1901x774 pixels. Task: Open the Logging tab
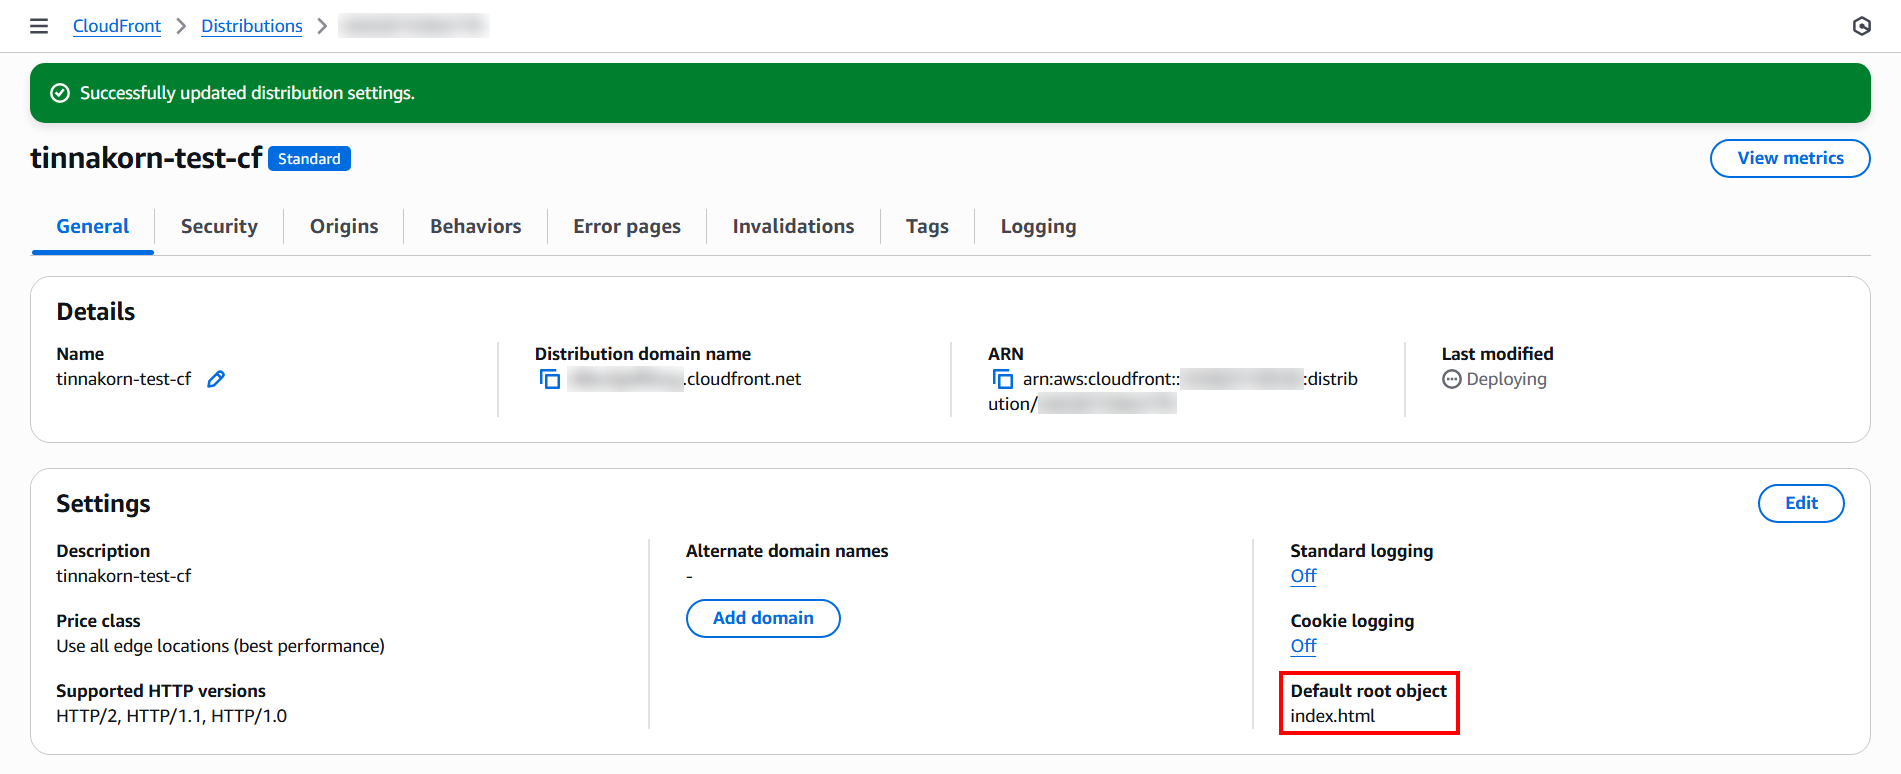tap(1038, 226)
